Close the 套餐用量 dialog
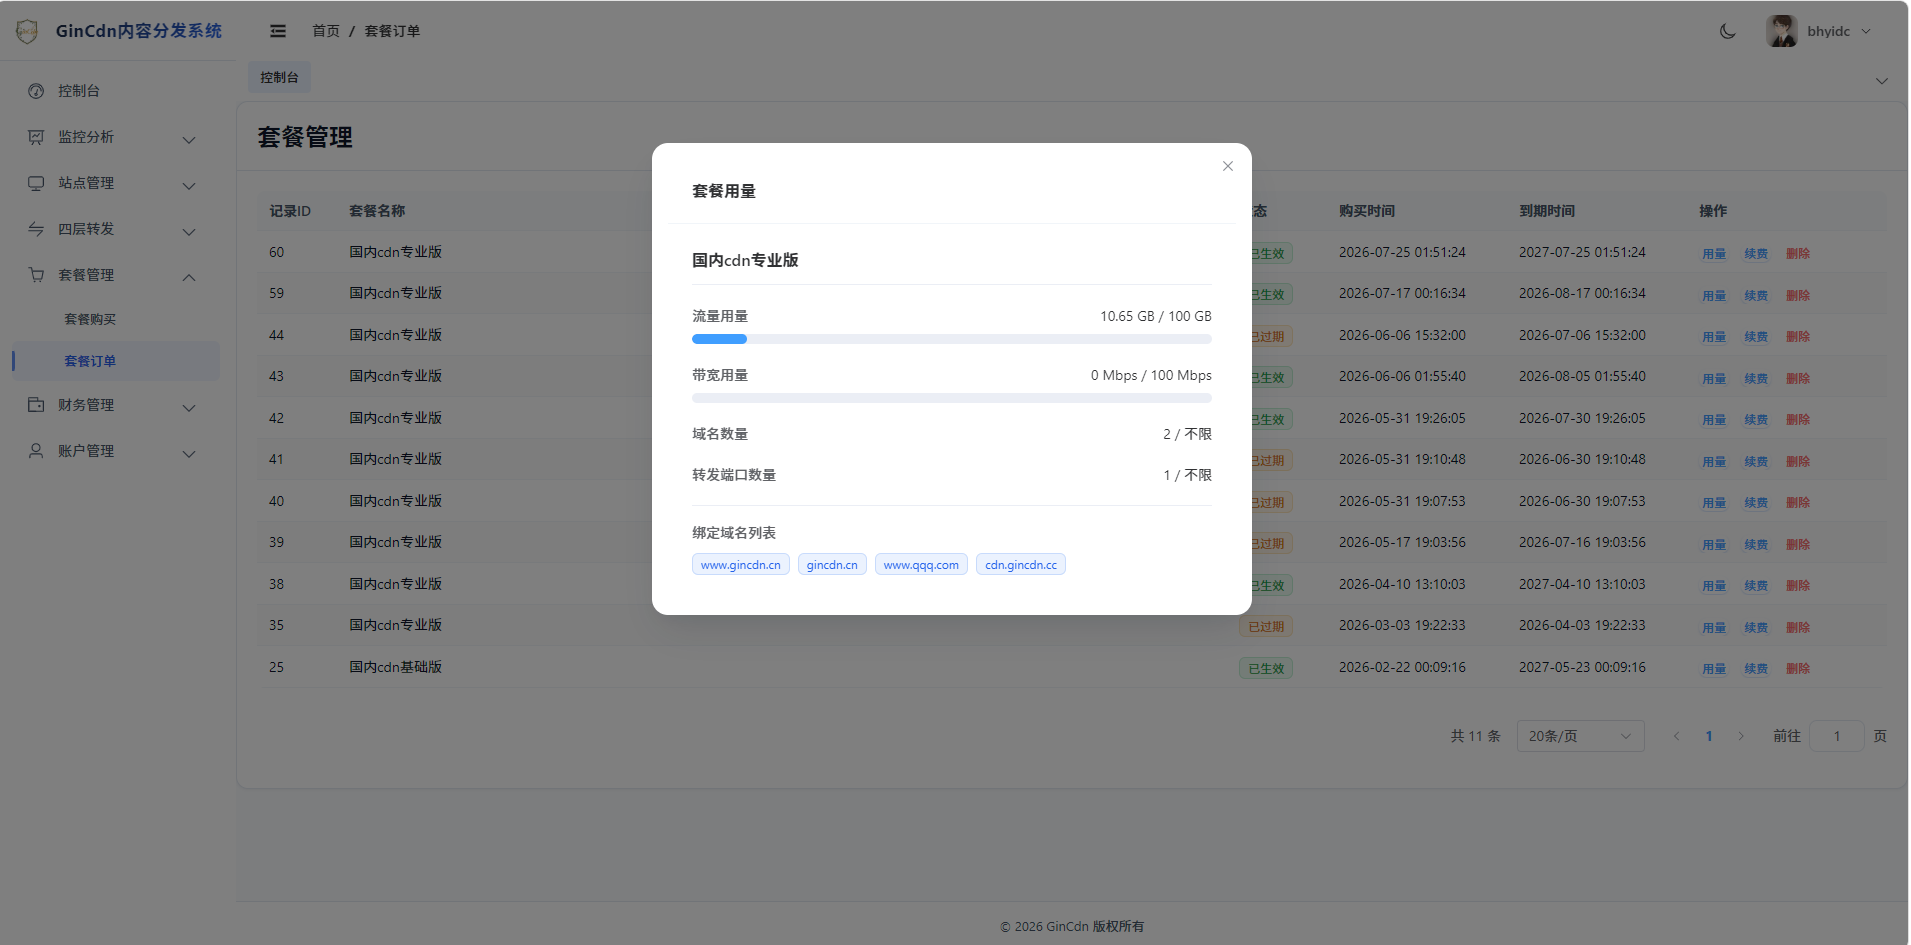The height and width of the screenshot is (945, 1911). [1227, 166]
